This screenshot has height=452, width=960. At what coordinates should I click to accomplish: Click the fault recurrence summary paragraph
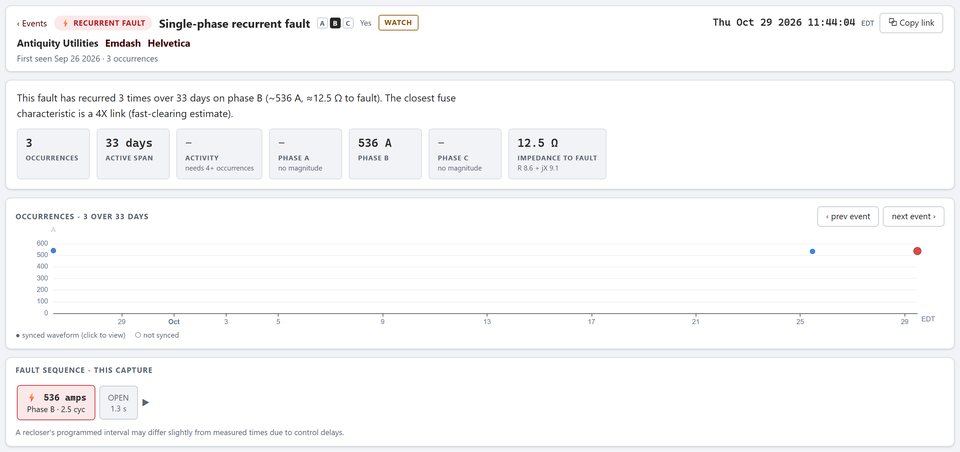(x=236, y=106)
